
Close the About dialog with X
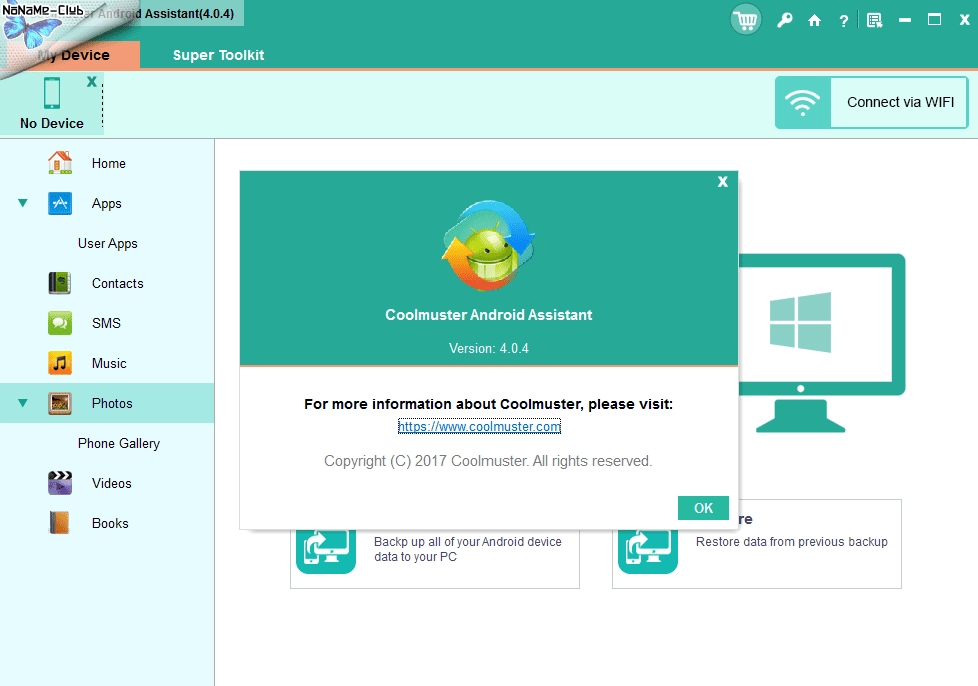(722, 181)
